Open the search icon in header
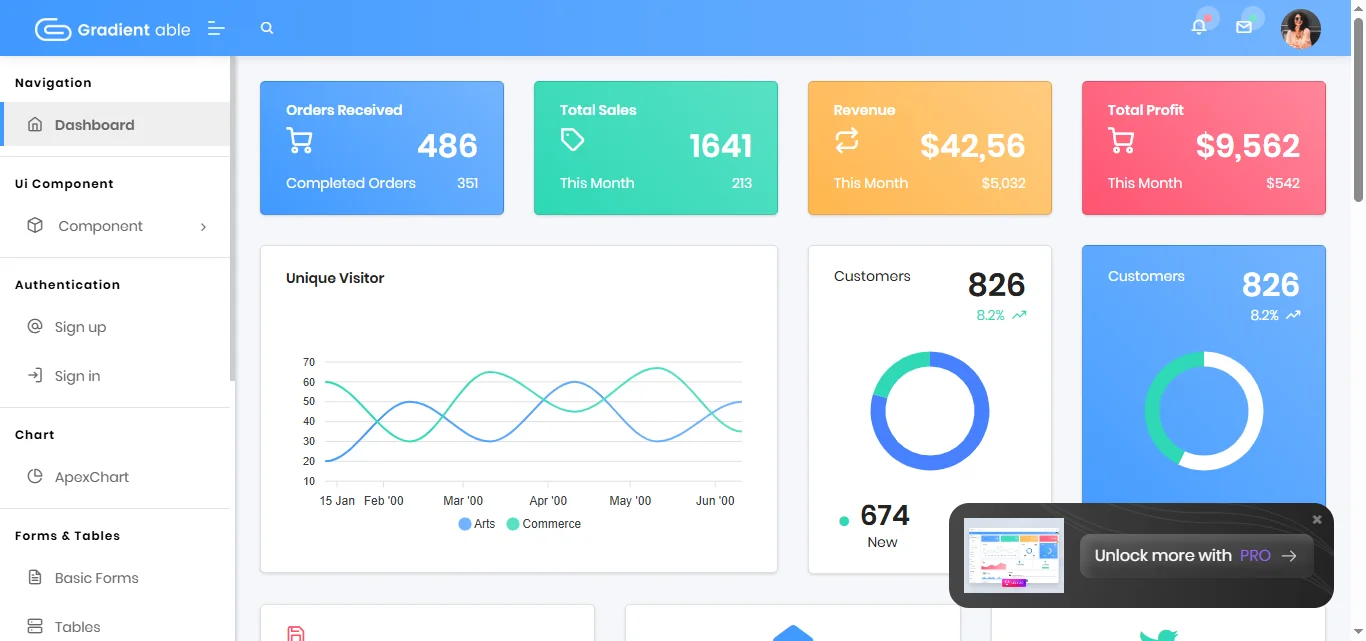The width and height of the screenshot is (1366, 641). 267,28
